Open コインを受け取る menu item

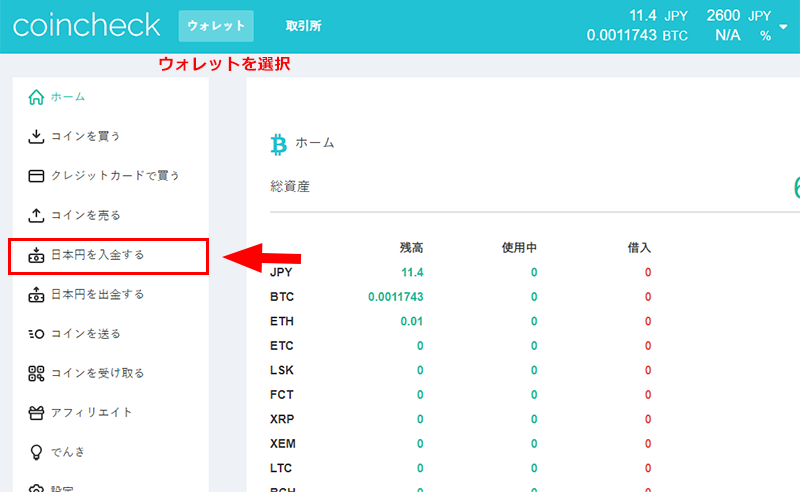point(97,373)
